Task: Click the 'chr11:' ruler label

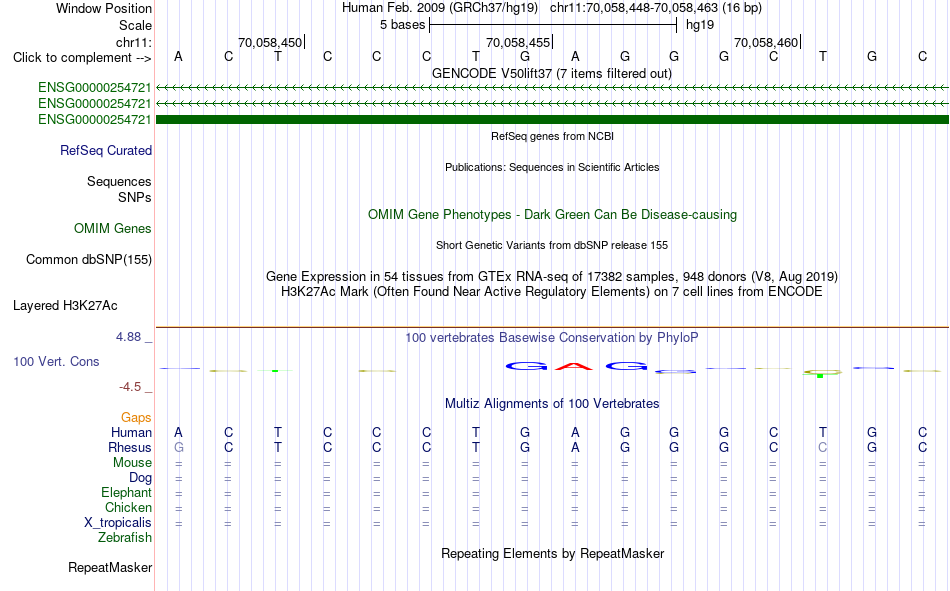Action: click(133, 42)
